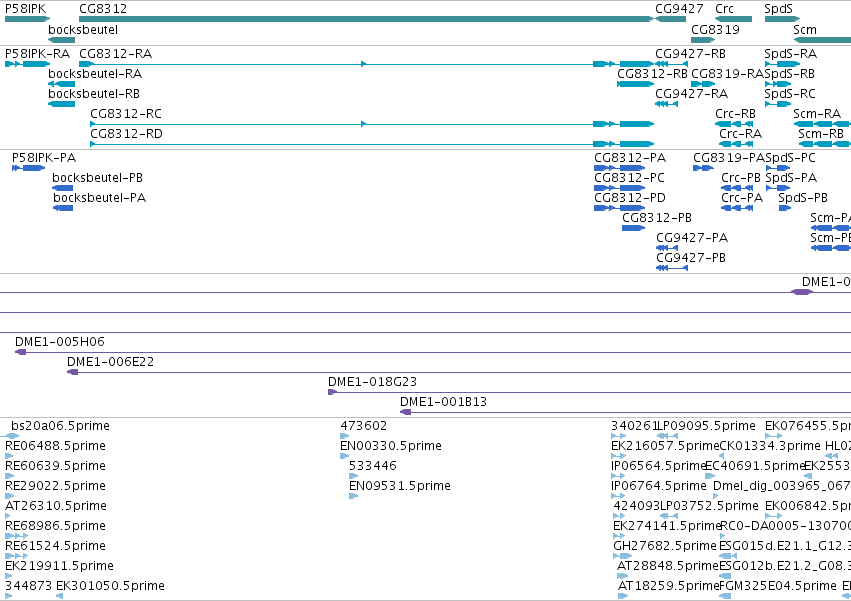This screenshot has height=601, width=851.
Task: Click the RE68986.5prime EST label
Action: click(x=55, y=527)
